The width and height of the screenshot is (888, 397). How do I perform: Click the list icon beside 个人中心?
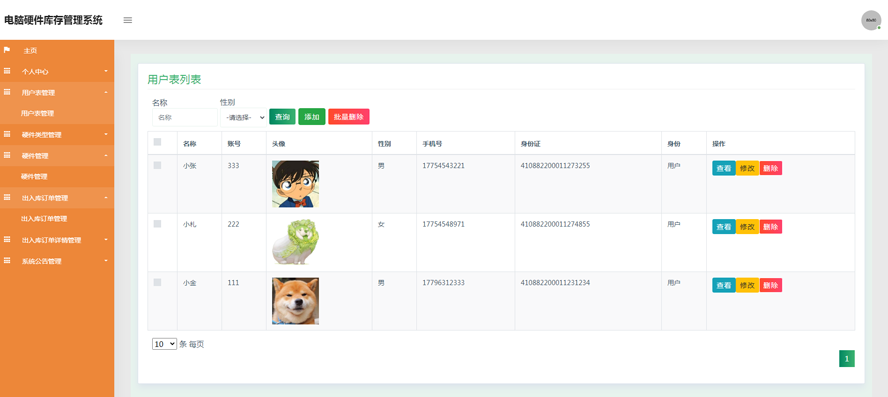click(x=7, y=71)
